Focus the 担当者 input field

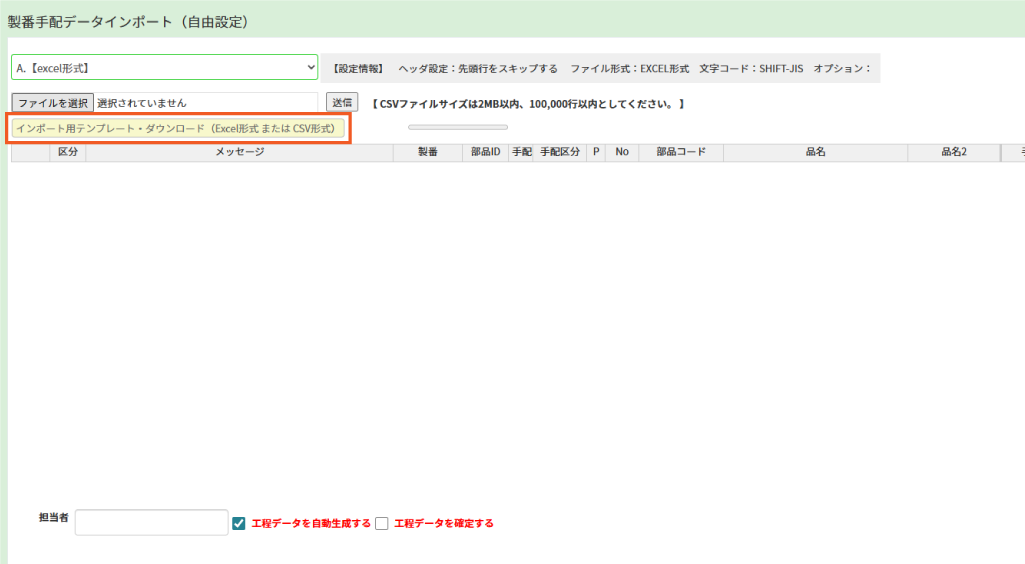151,522
